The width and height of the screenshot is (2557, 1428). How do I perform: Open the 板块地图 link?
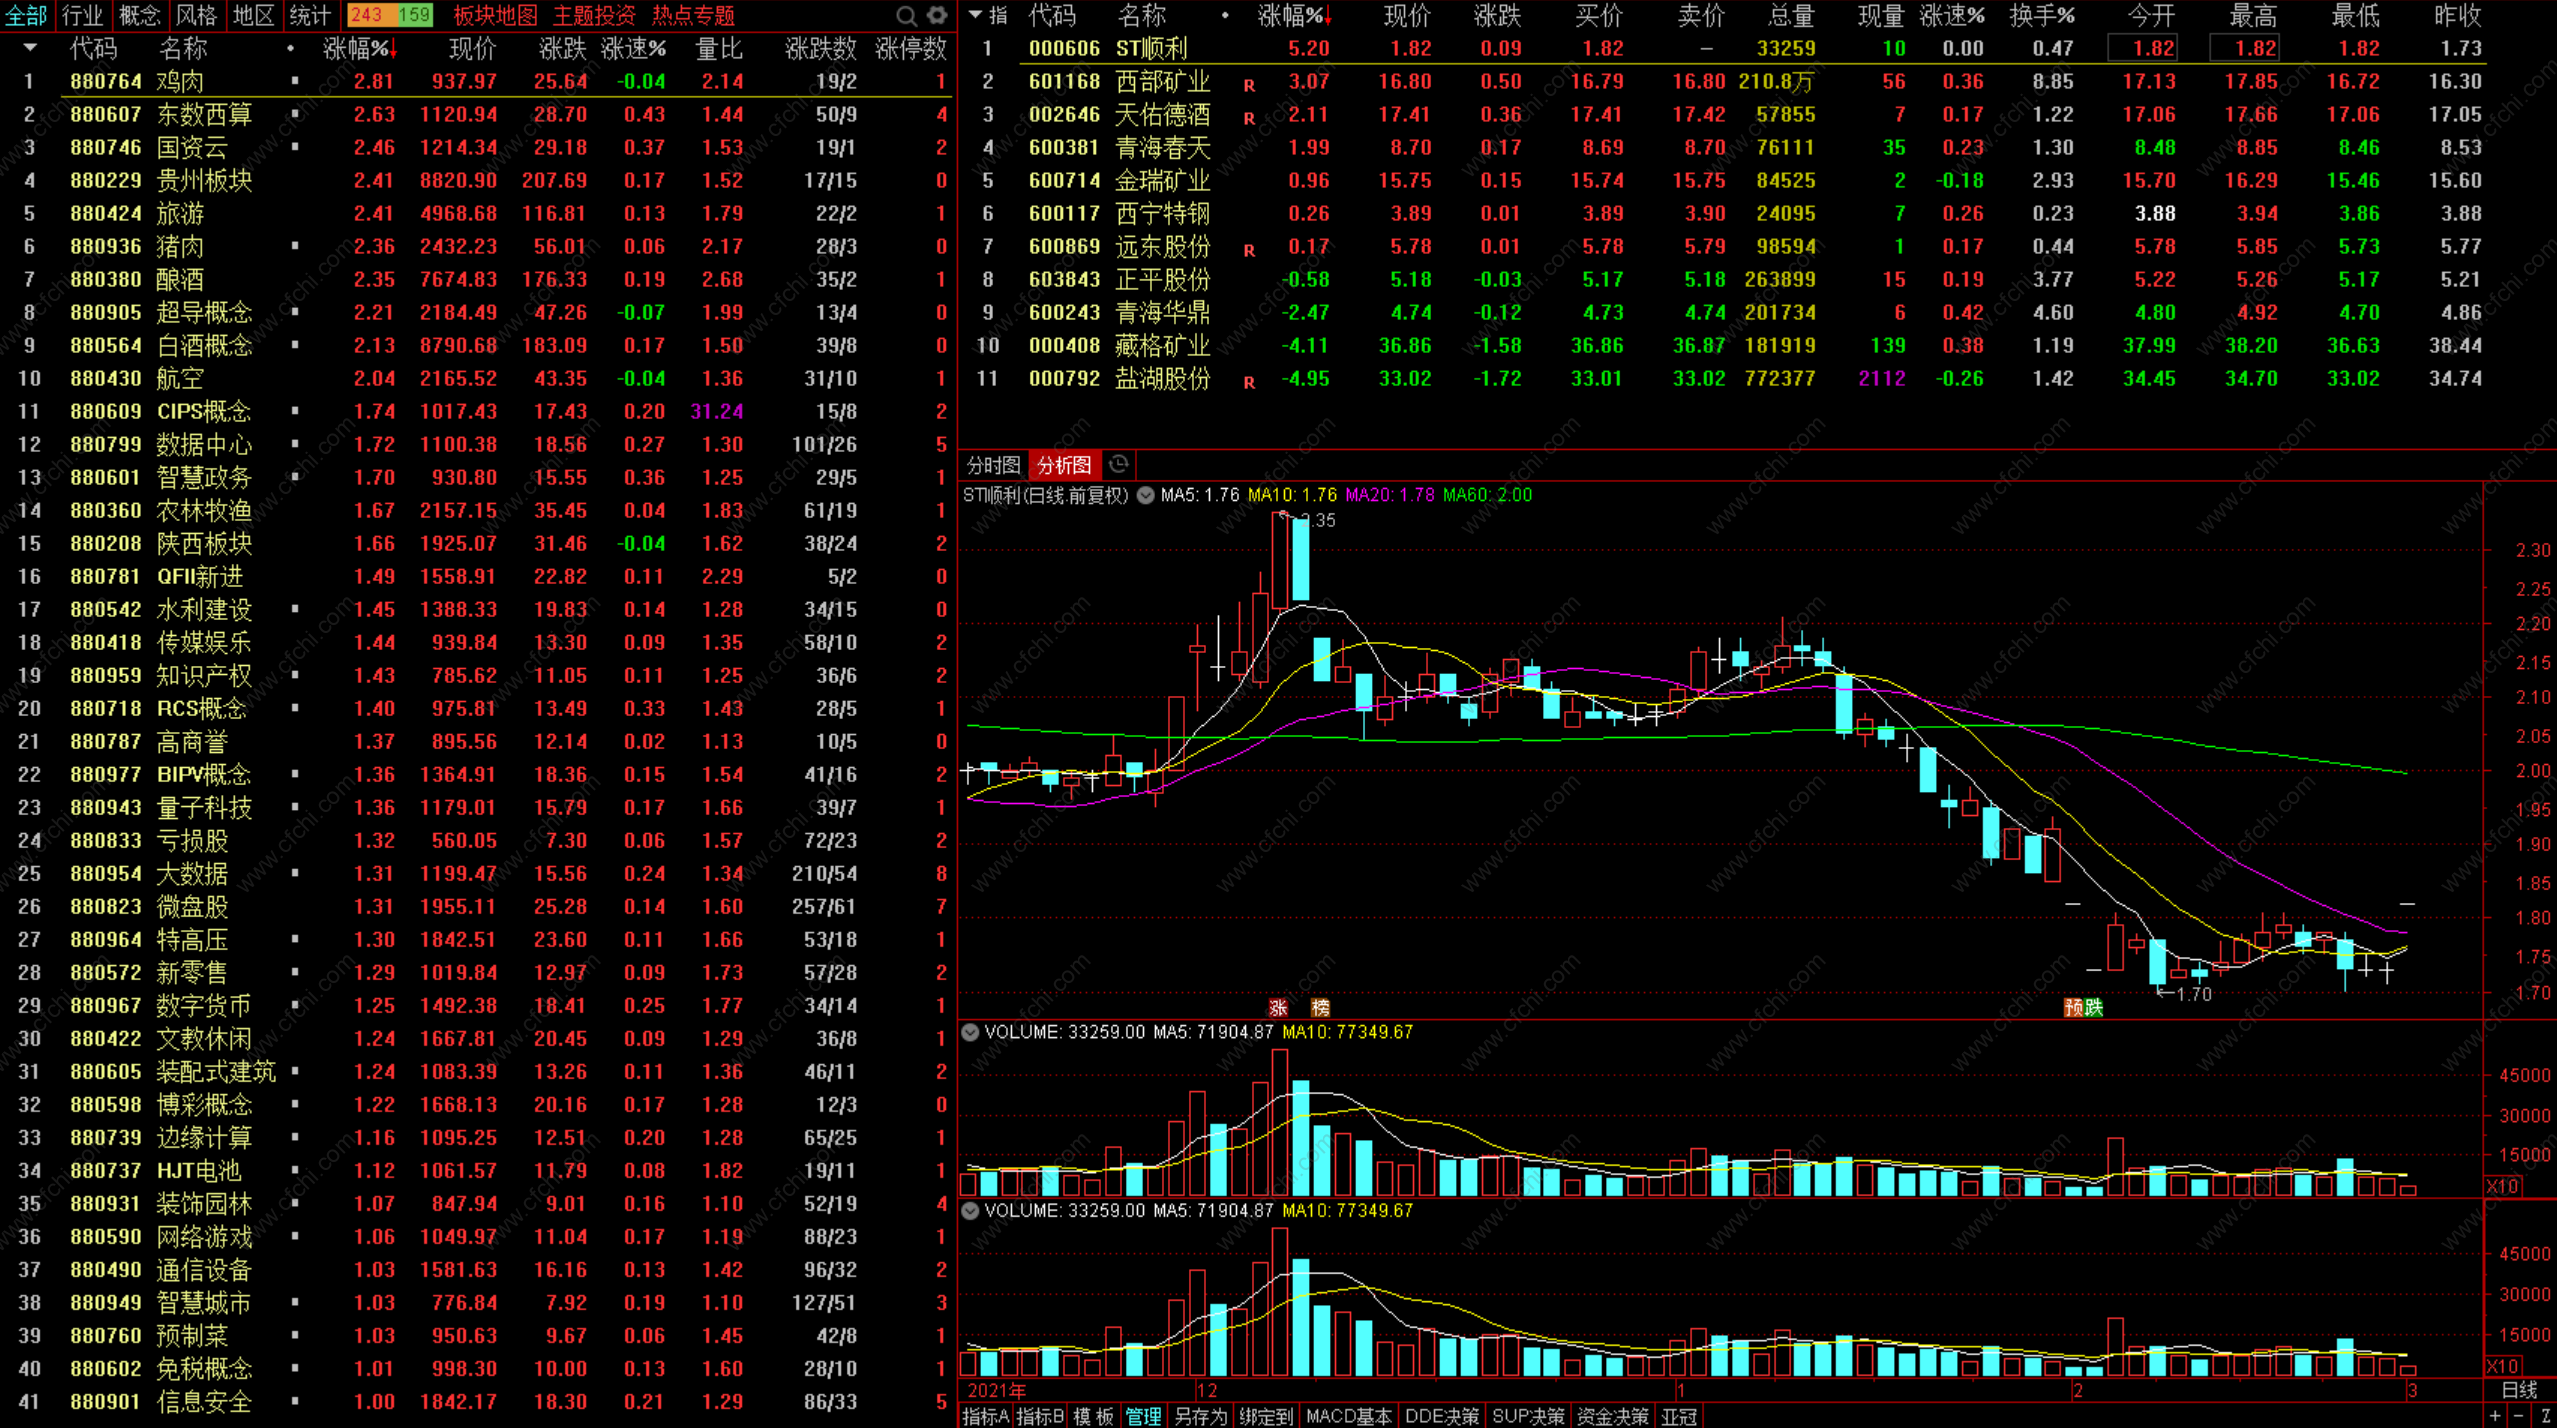(495, 15)
